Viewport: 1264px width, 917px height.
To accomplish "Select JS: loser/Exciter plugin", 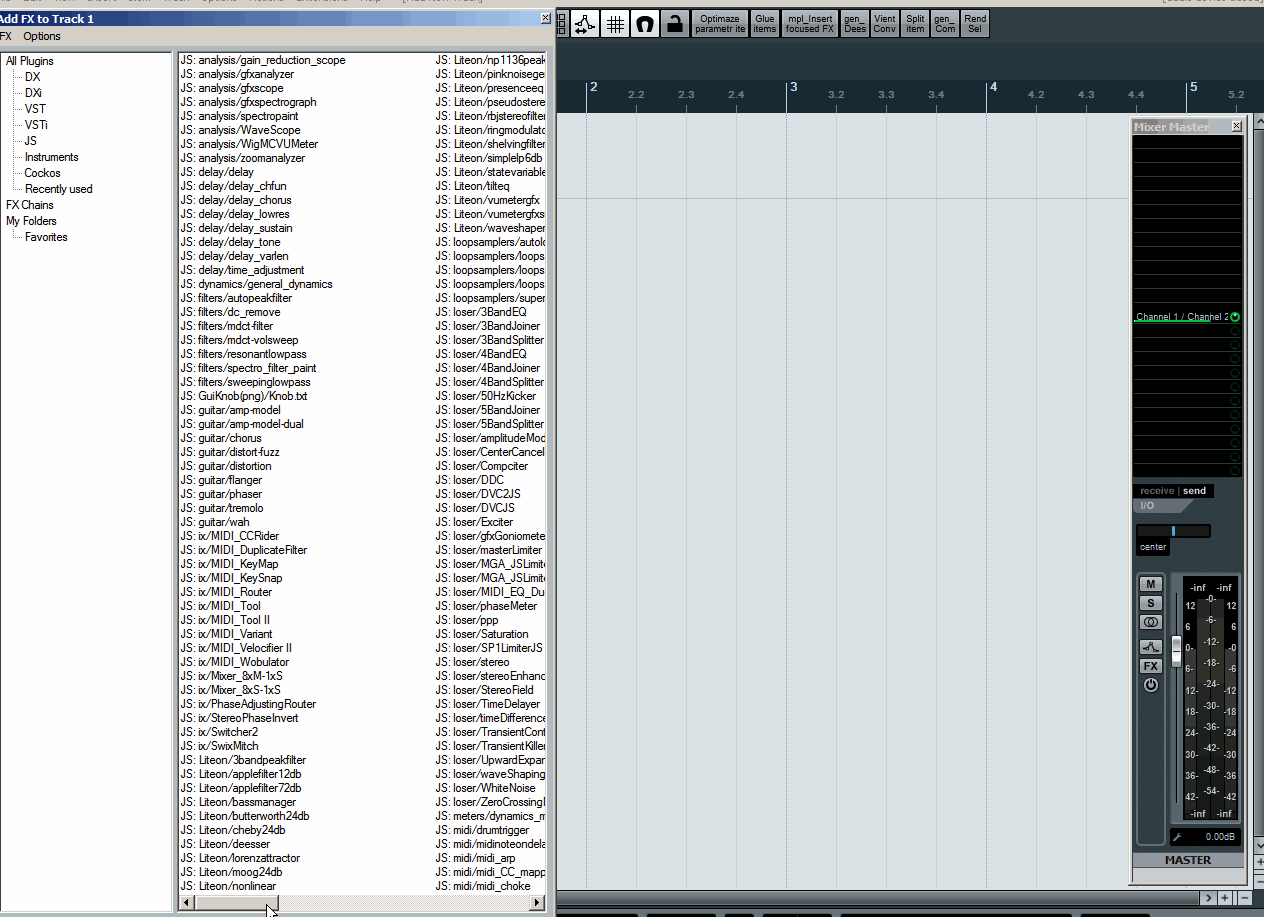I will pyautogui.click(x=475, y=522).
